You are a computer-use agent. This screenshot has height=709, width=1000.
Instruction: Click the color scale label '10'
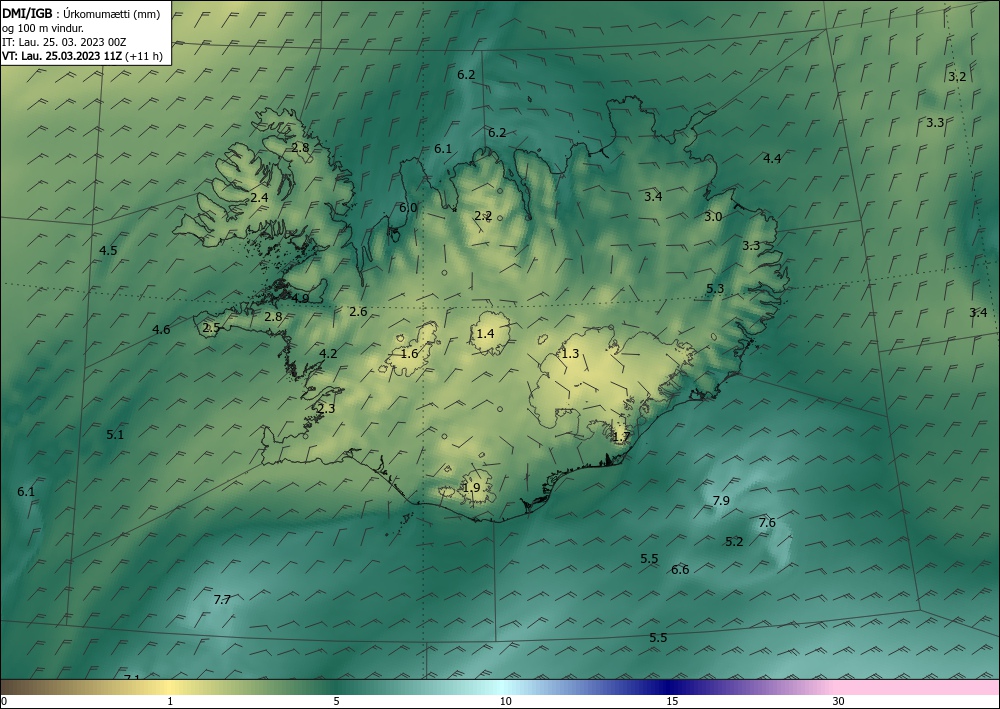505,701
